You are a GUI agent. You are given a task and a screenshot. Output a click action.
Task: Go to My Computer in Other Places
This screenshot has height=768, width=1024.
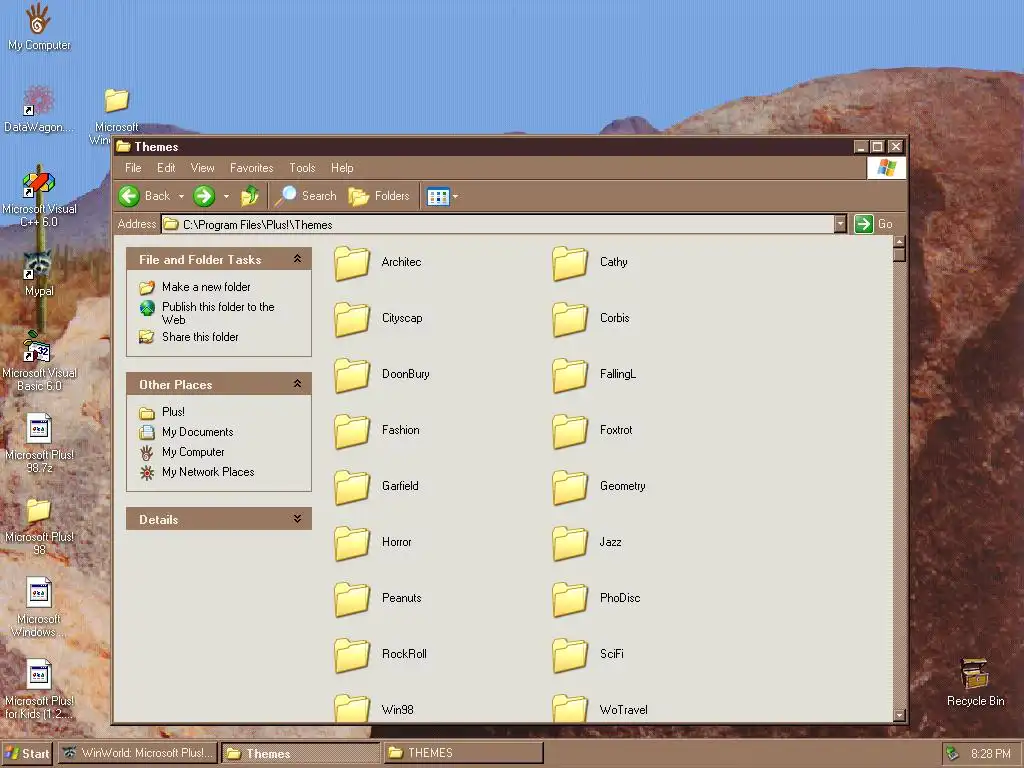[193, 452]
